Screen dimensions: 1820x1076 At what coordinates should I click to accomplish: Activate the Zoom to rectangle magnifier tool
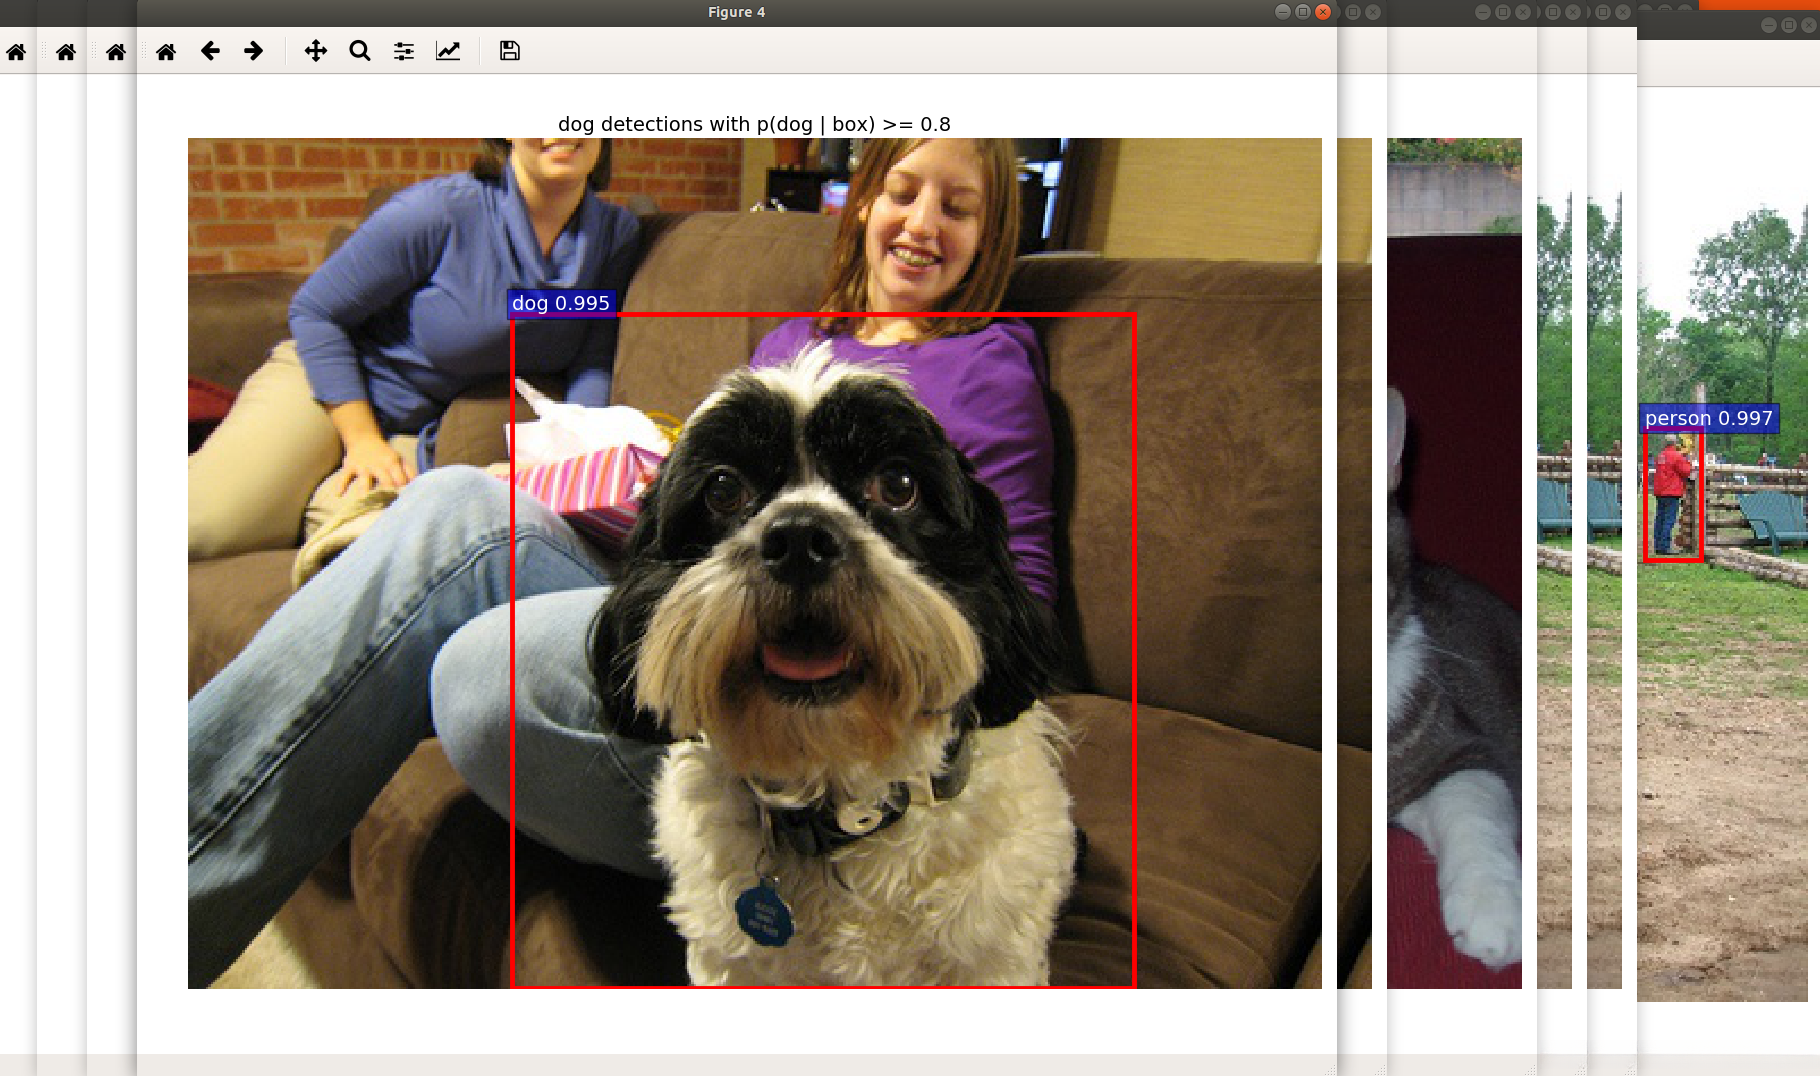tap(360, 51)
